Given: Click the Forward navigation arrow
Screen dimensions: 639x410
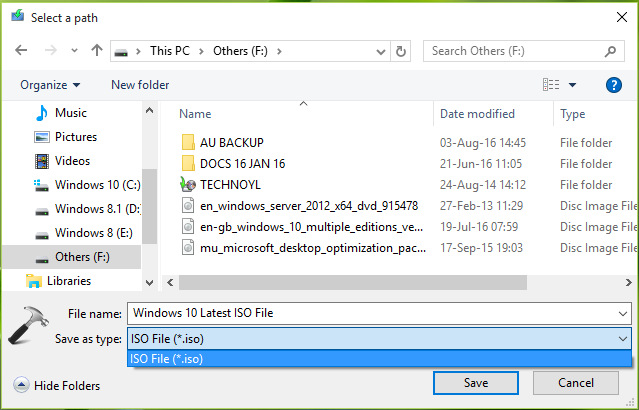Looking at the screenshot, I should click(x=51, y=51).
